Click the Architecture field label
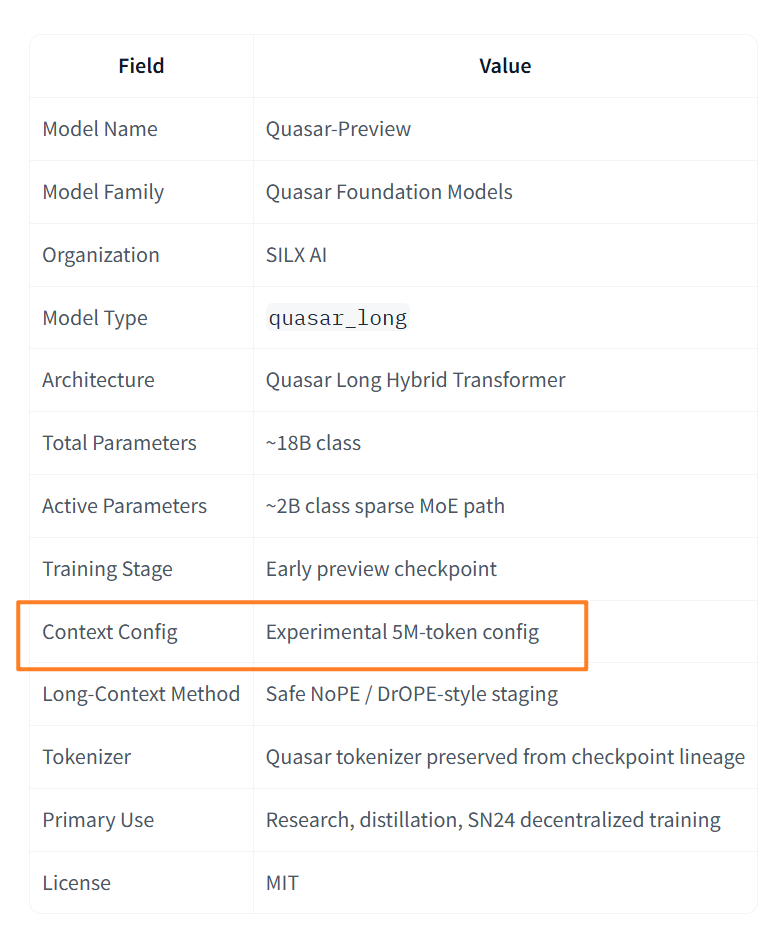 (x=98, y=380)
